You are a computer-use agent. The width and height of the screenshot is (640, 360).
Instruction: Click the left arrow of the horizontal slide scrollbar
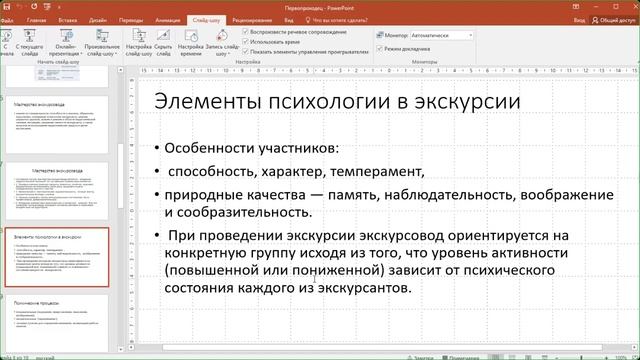pos(131,347)
